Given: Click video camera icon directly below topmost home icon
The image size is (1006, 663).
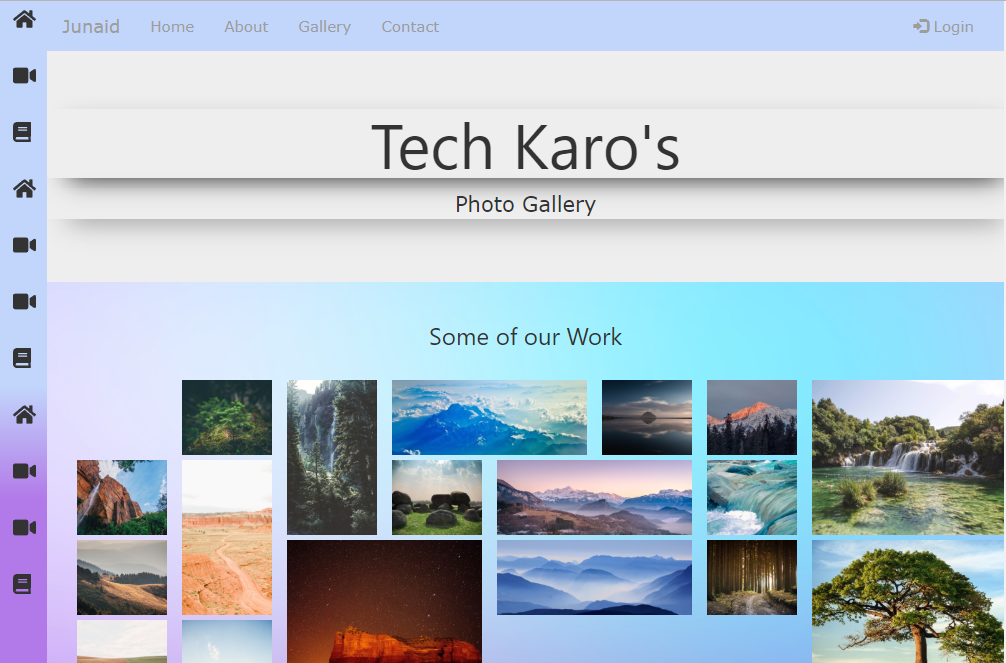Looking at the screenshot, I should (24, 76).
